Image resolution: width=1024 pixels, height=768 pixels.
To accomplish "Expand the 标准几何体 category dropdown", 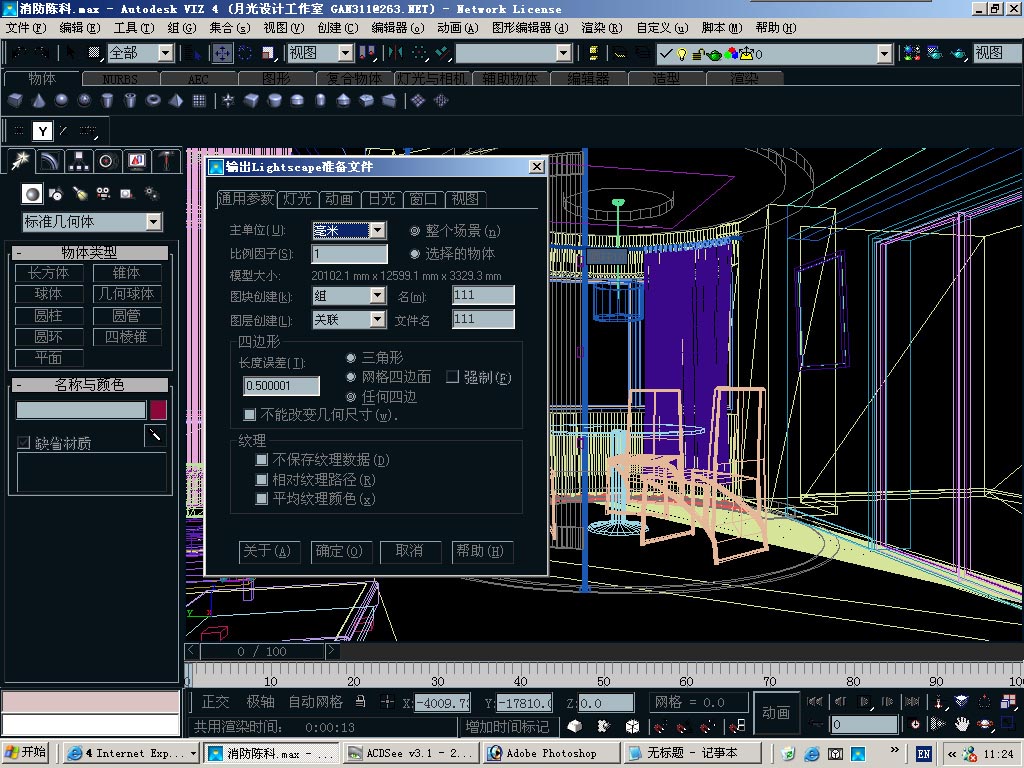I will (x=153, y=222).
